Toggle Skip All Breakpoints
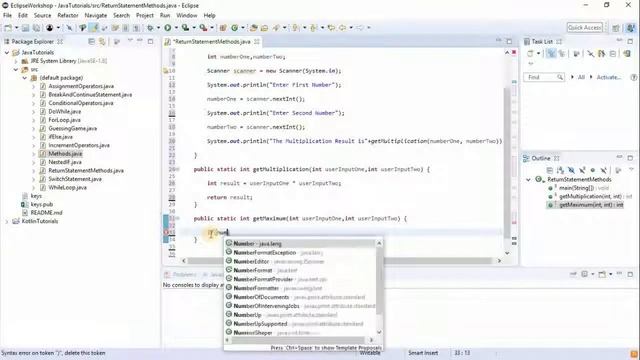This screenshot has height=360, width=640. tap(69, 28)
